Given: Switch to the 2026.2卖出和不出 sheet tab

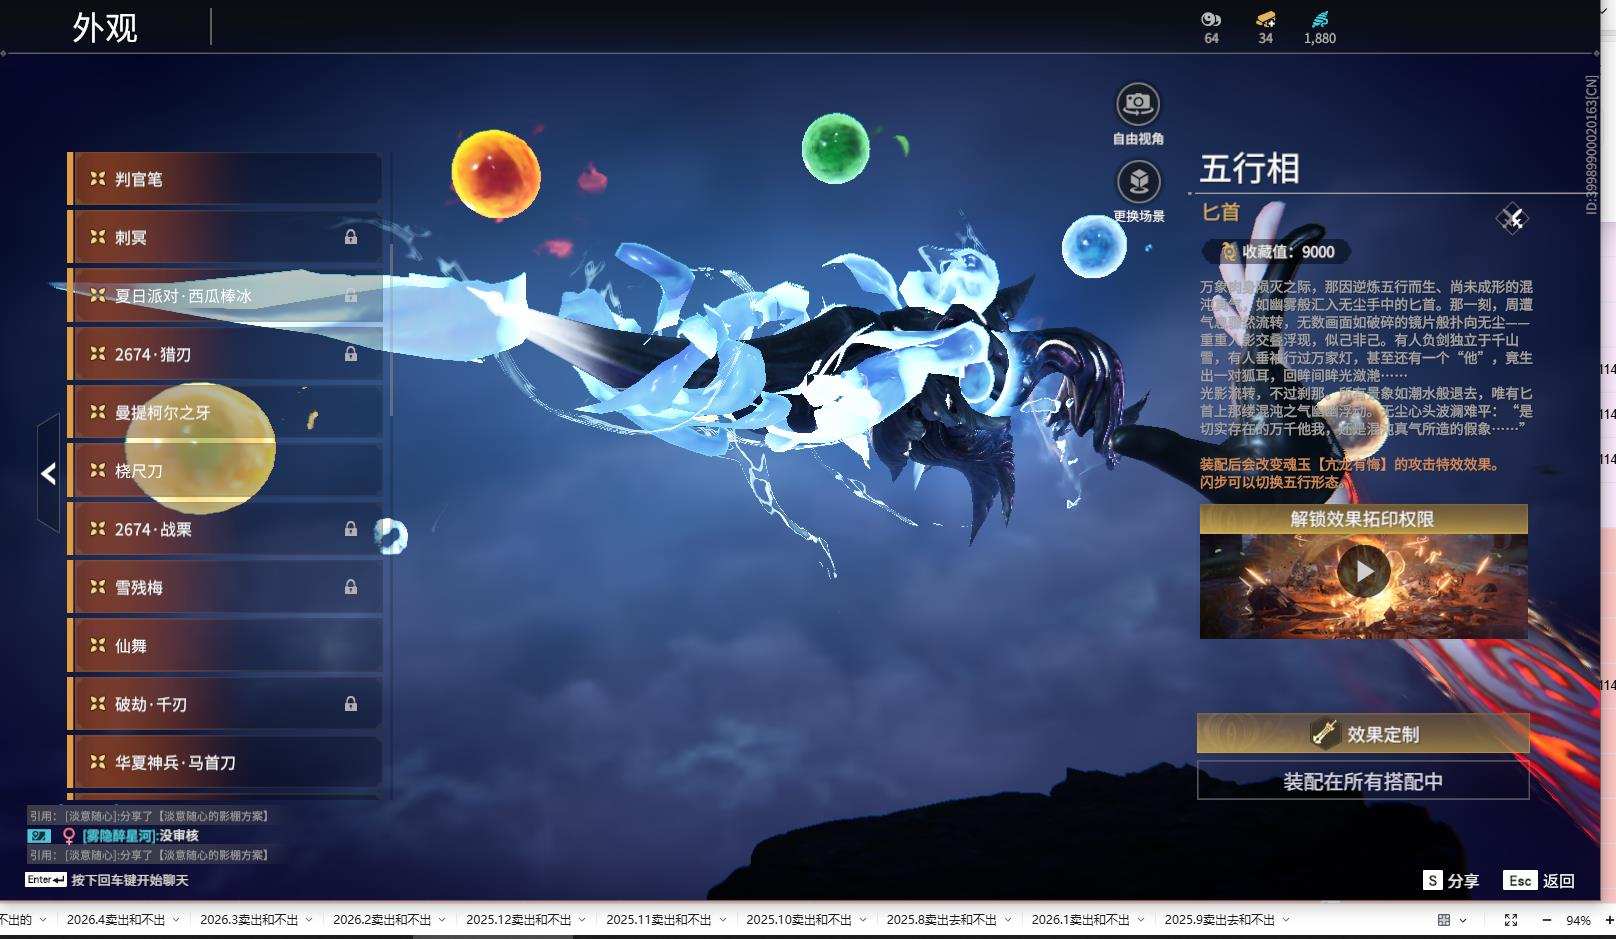Looking at the screenshot, I should point(382,920).
